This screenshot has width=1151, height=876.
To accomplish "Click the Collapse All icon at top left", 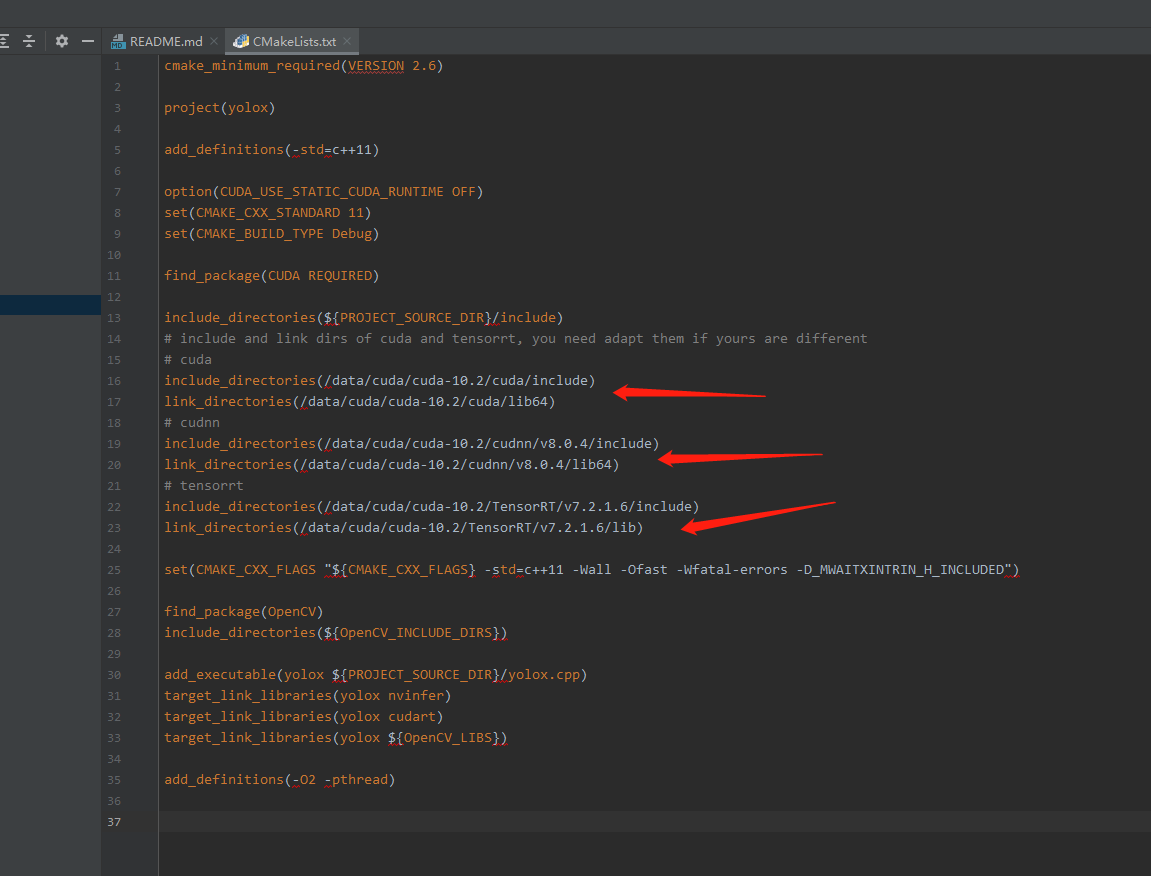I will coord(29,41).
